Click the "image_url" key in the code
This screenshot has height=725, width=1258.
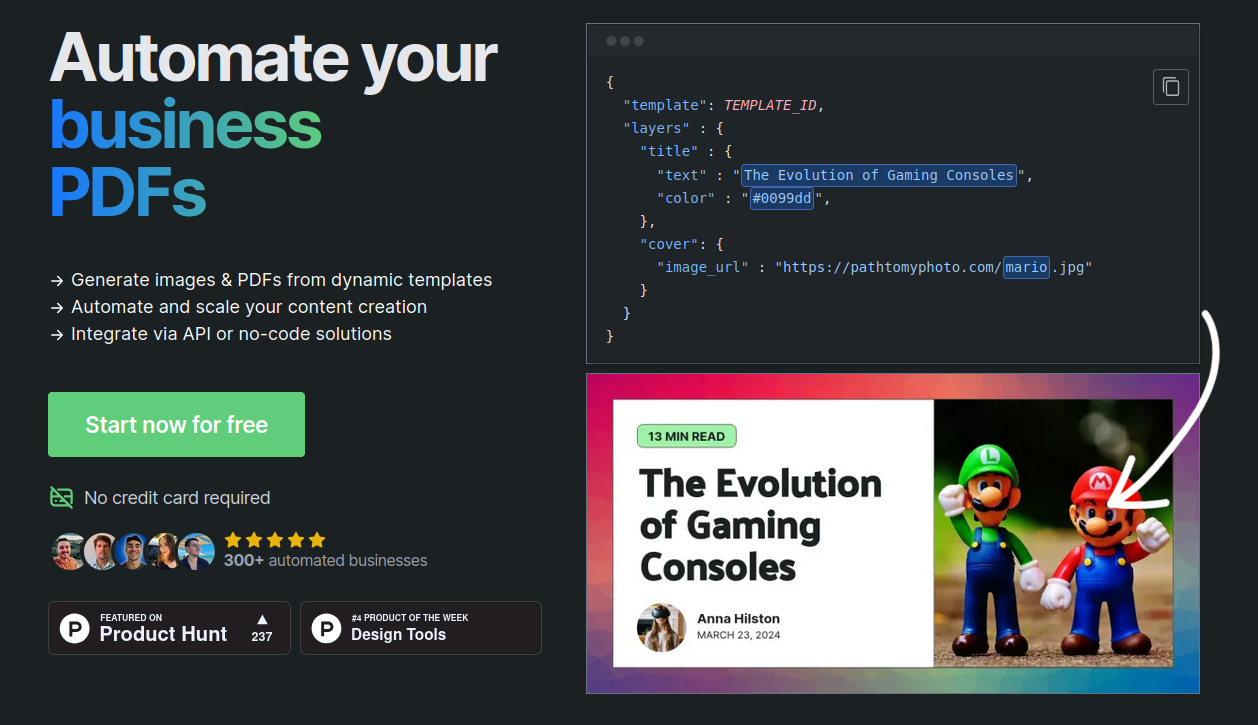702,267
